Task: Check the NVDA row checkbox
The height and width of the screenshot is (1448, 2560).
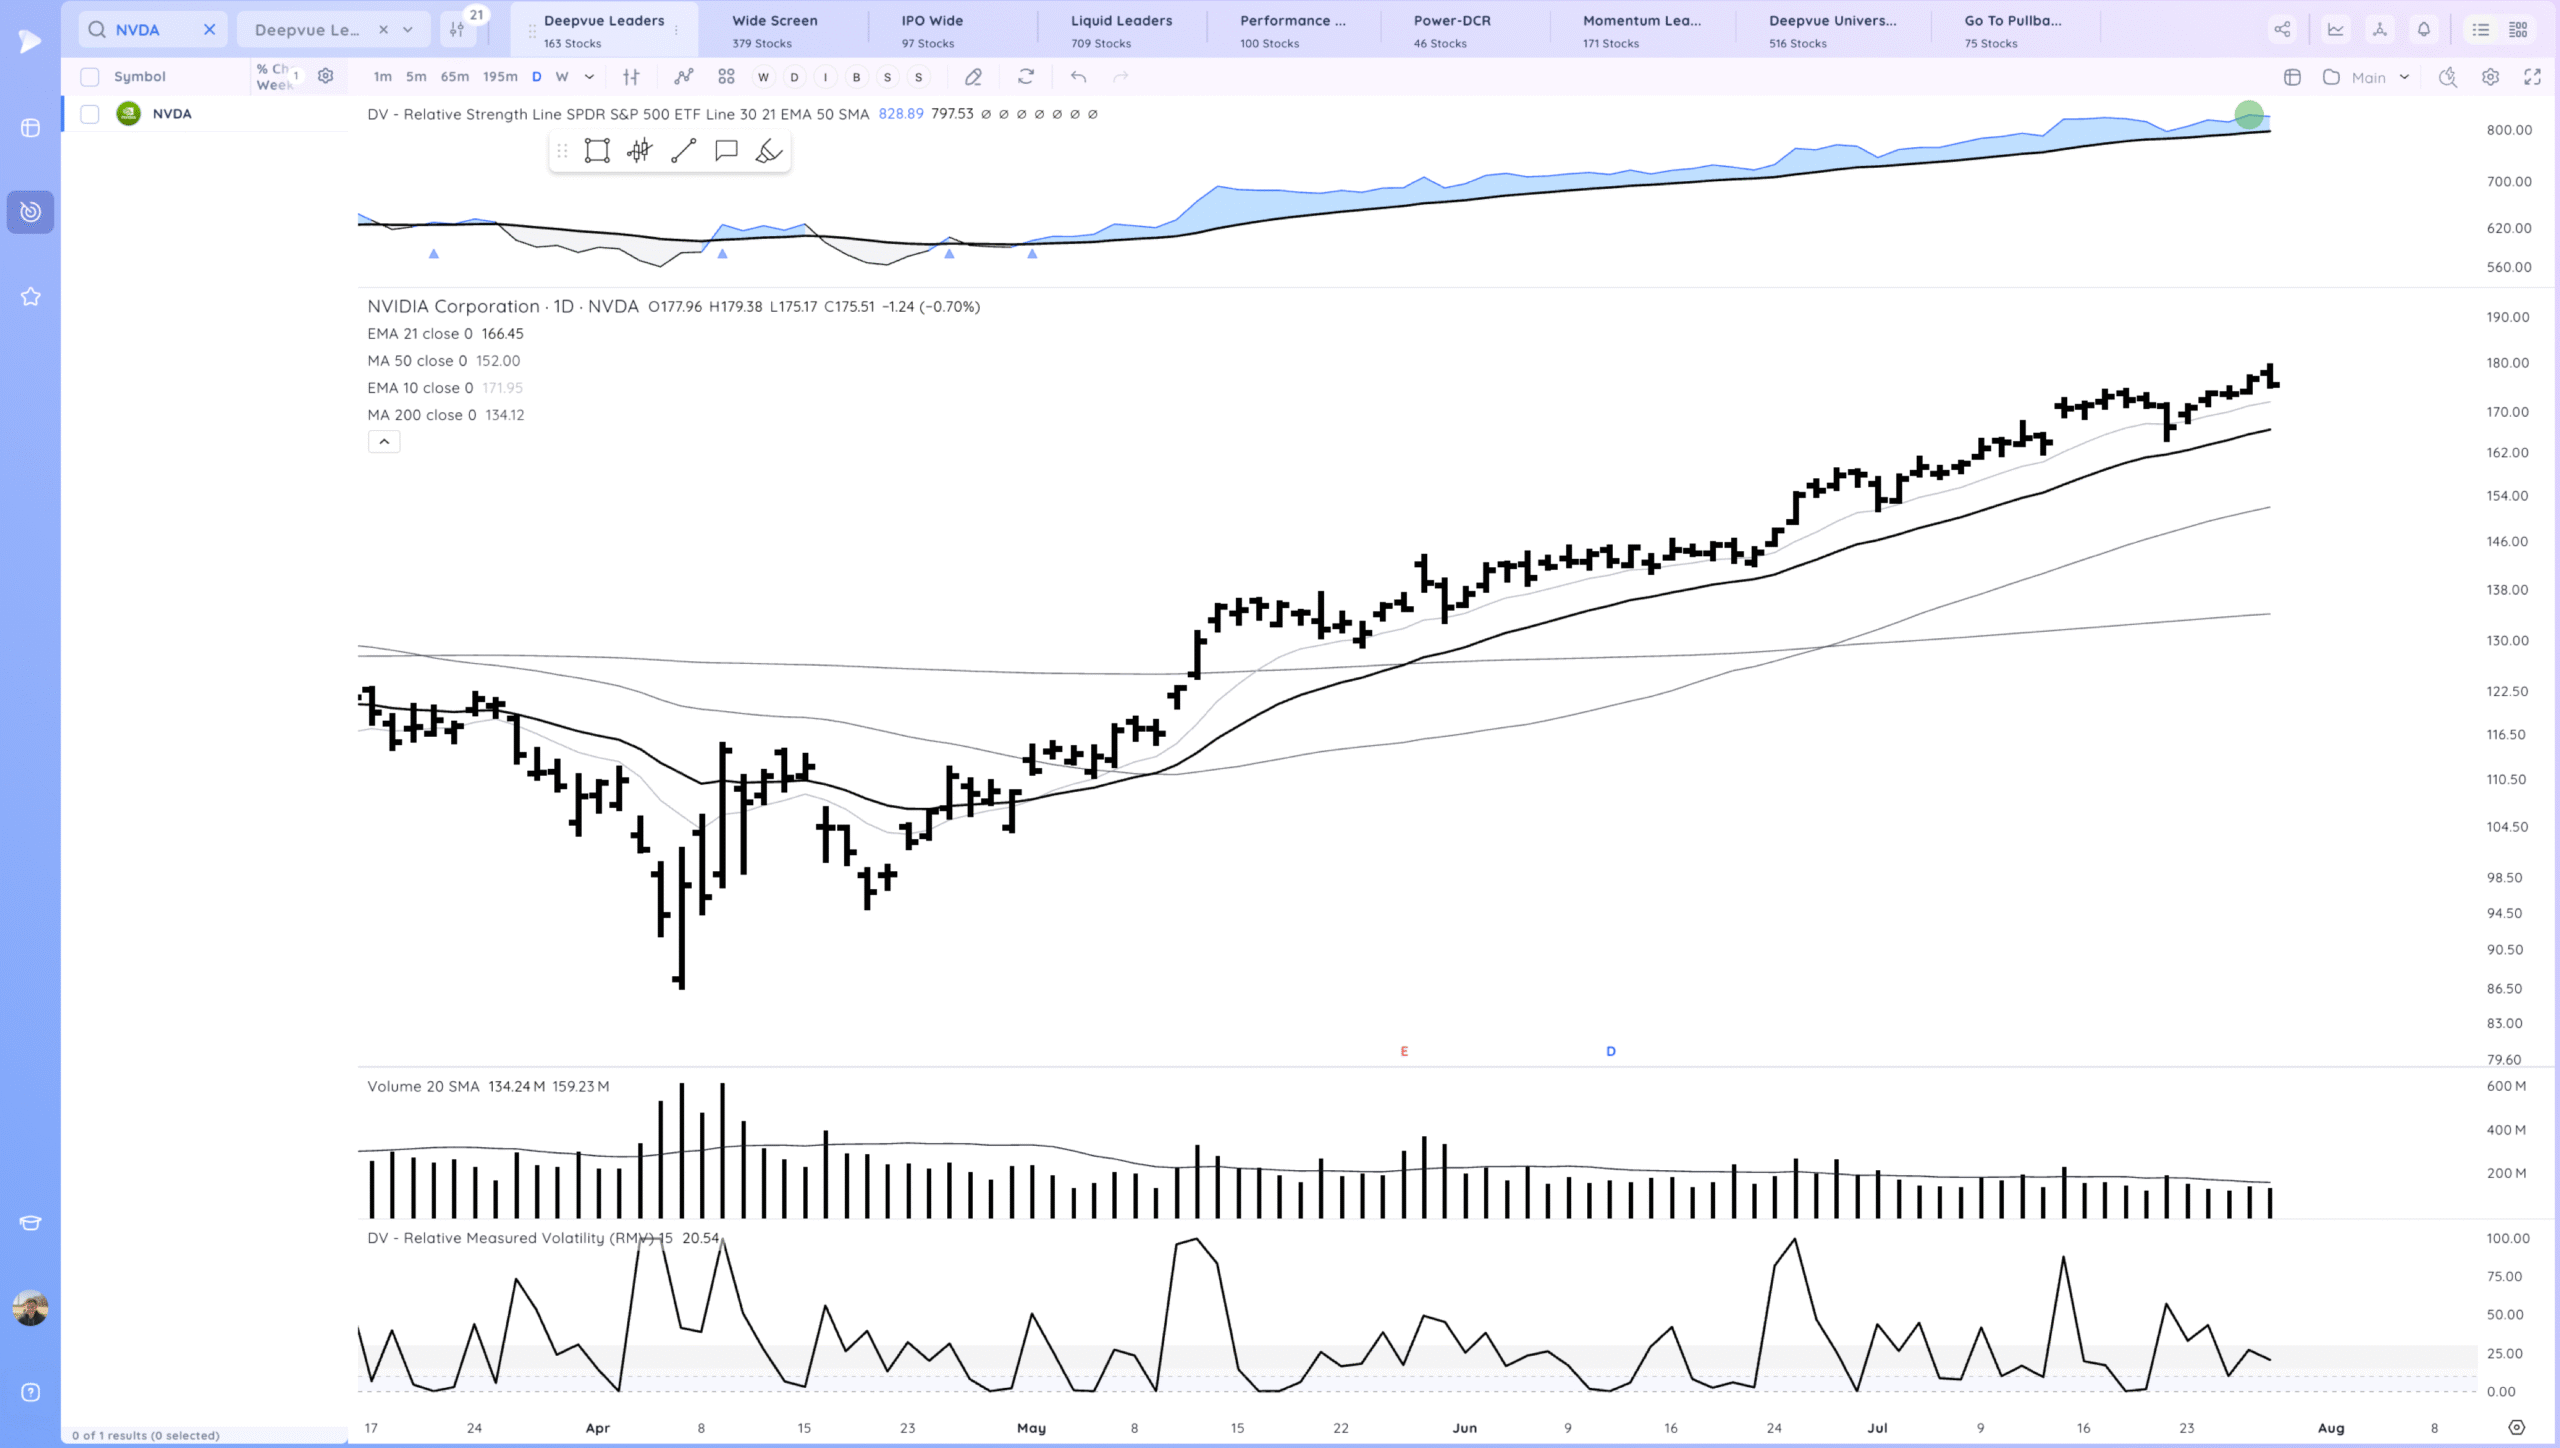Action: pos(90,114)
